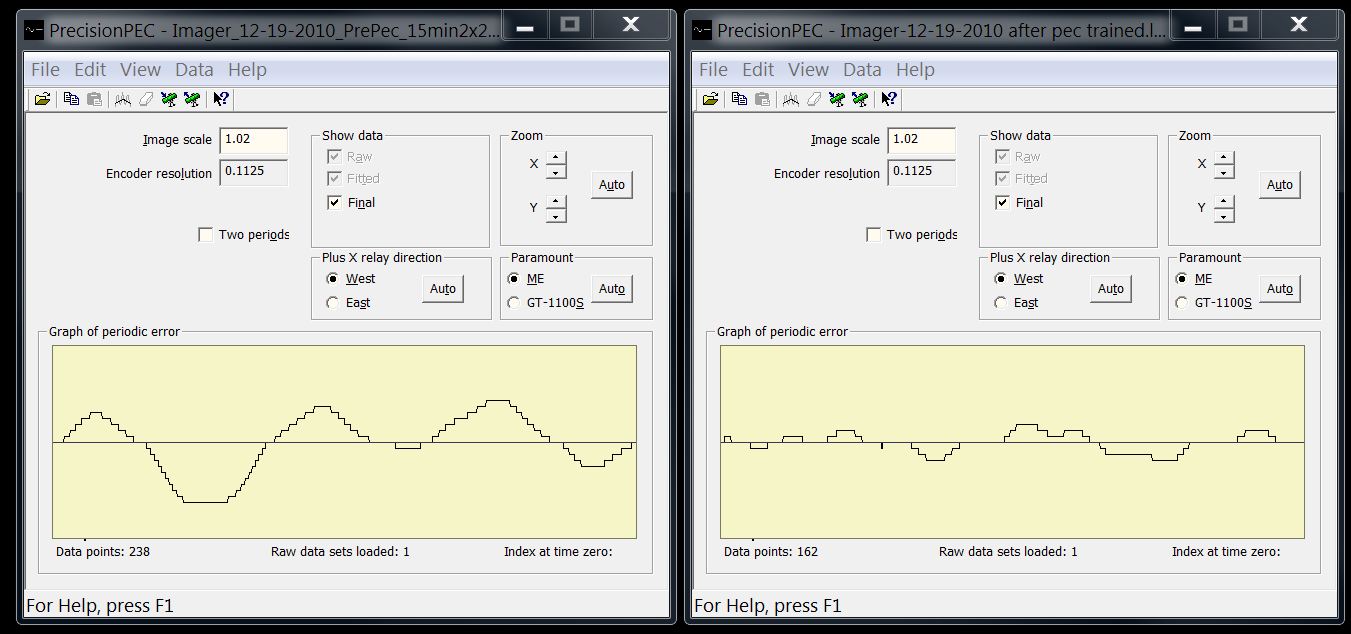Click context help icon in after-pec-trained window
Image resolution: width=1351 pixels, height=634 pixels.
tap(889, 99)
